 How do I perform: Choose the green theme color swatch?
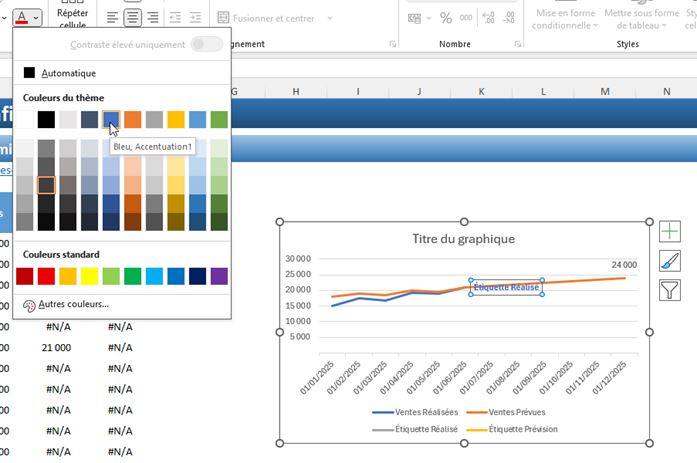(219, 120)
